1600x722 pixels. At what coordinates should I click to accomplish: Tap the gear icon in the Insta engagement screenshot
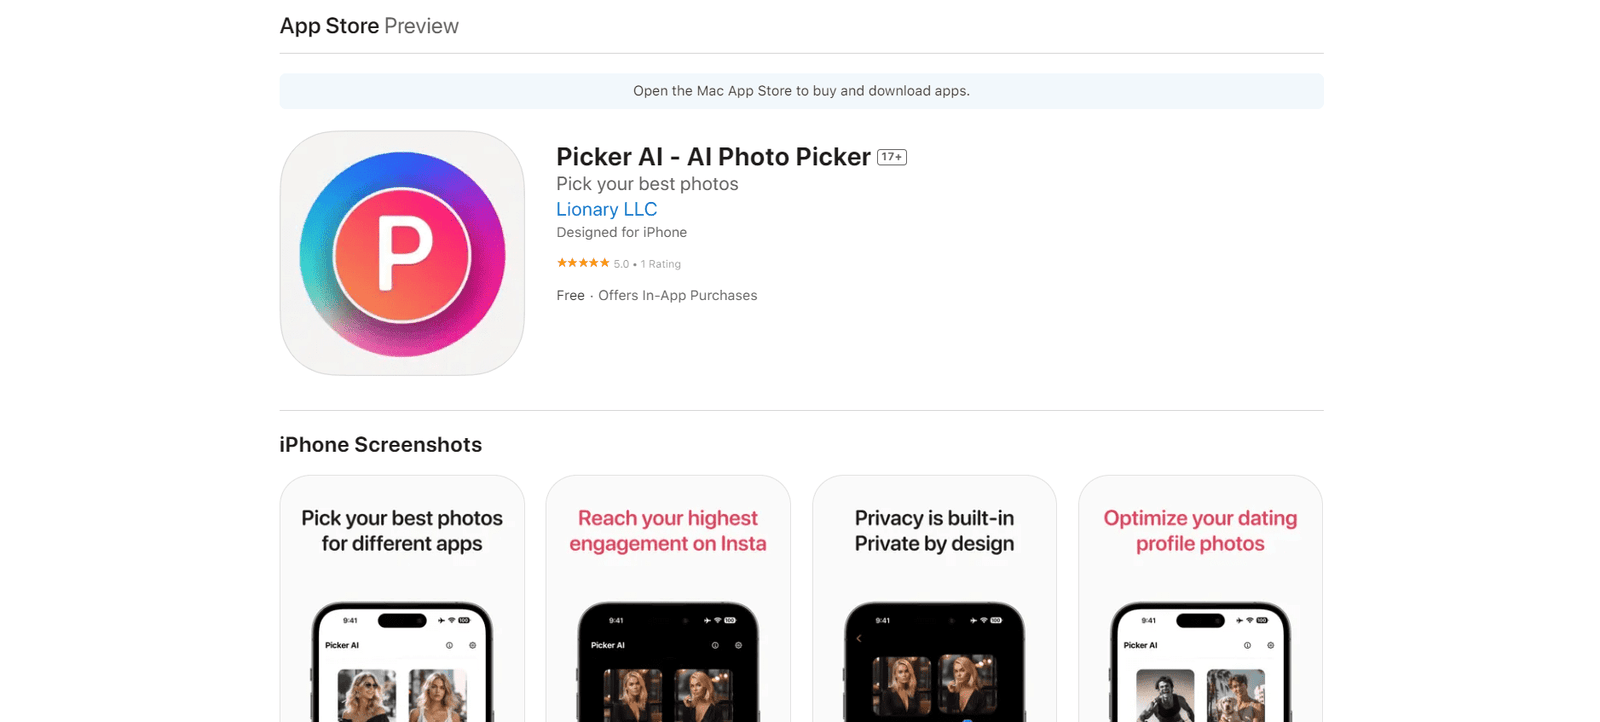point(739,645)
